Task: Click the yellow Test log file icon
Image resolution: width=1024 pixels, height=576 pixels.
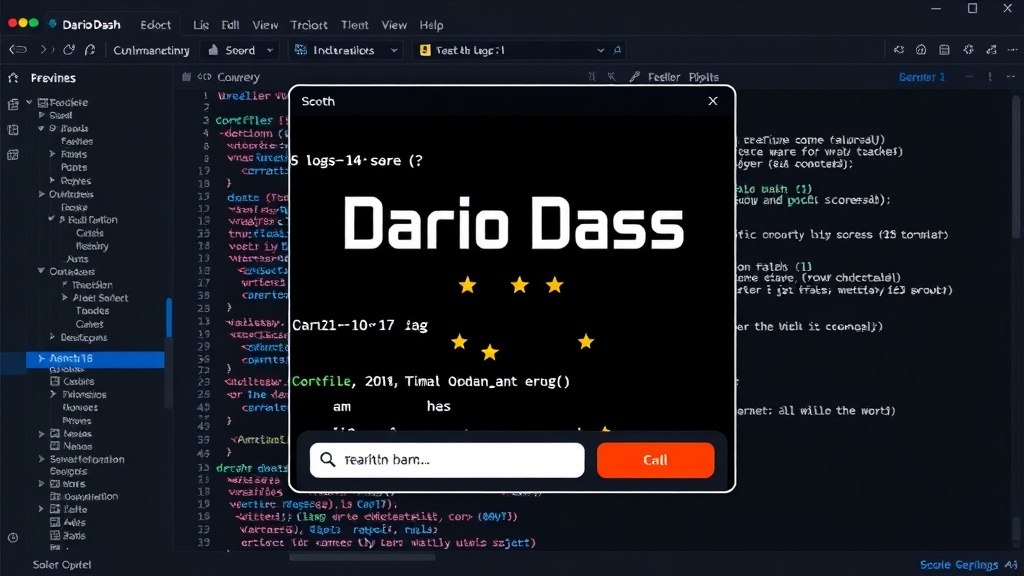Action: coord(425,50)
